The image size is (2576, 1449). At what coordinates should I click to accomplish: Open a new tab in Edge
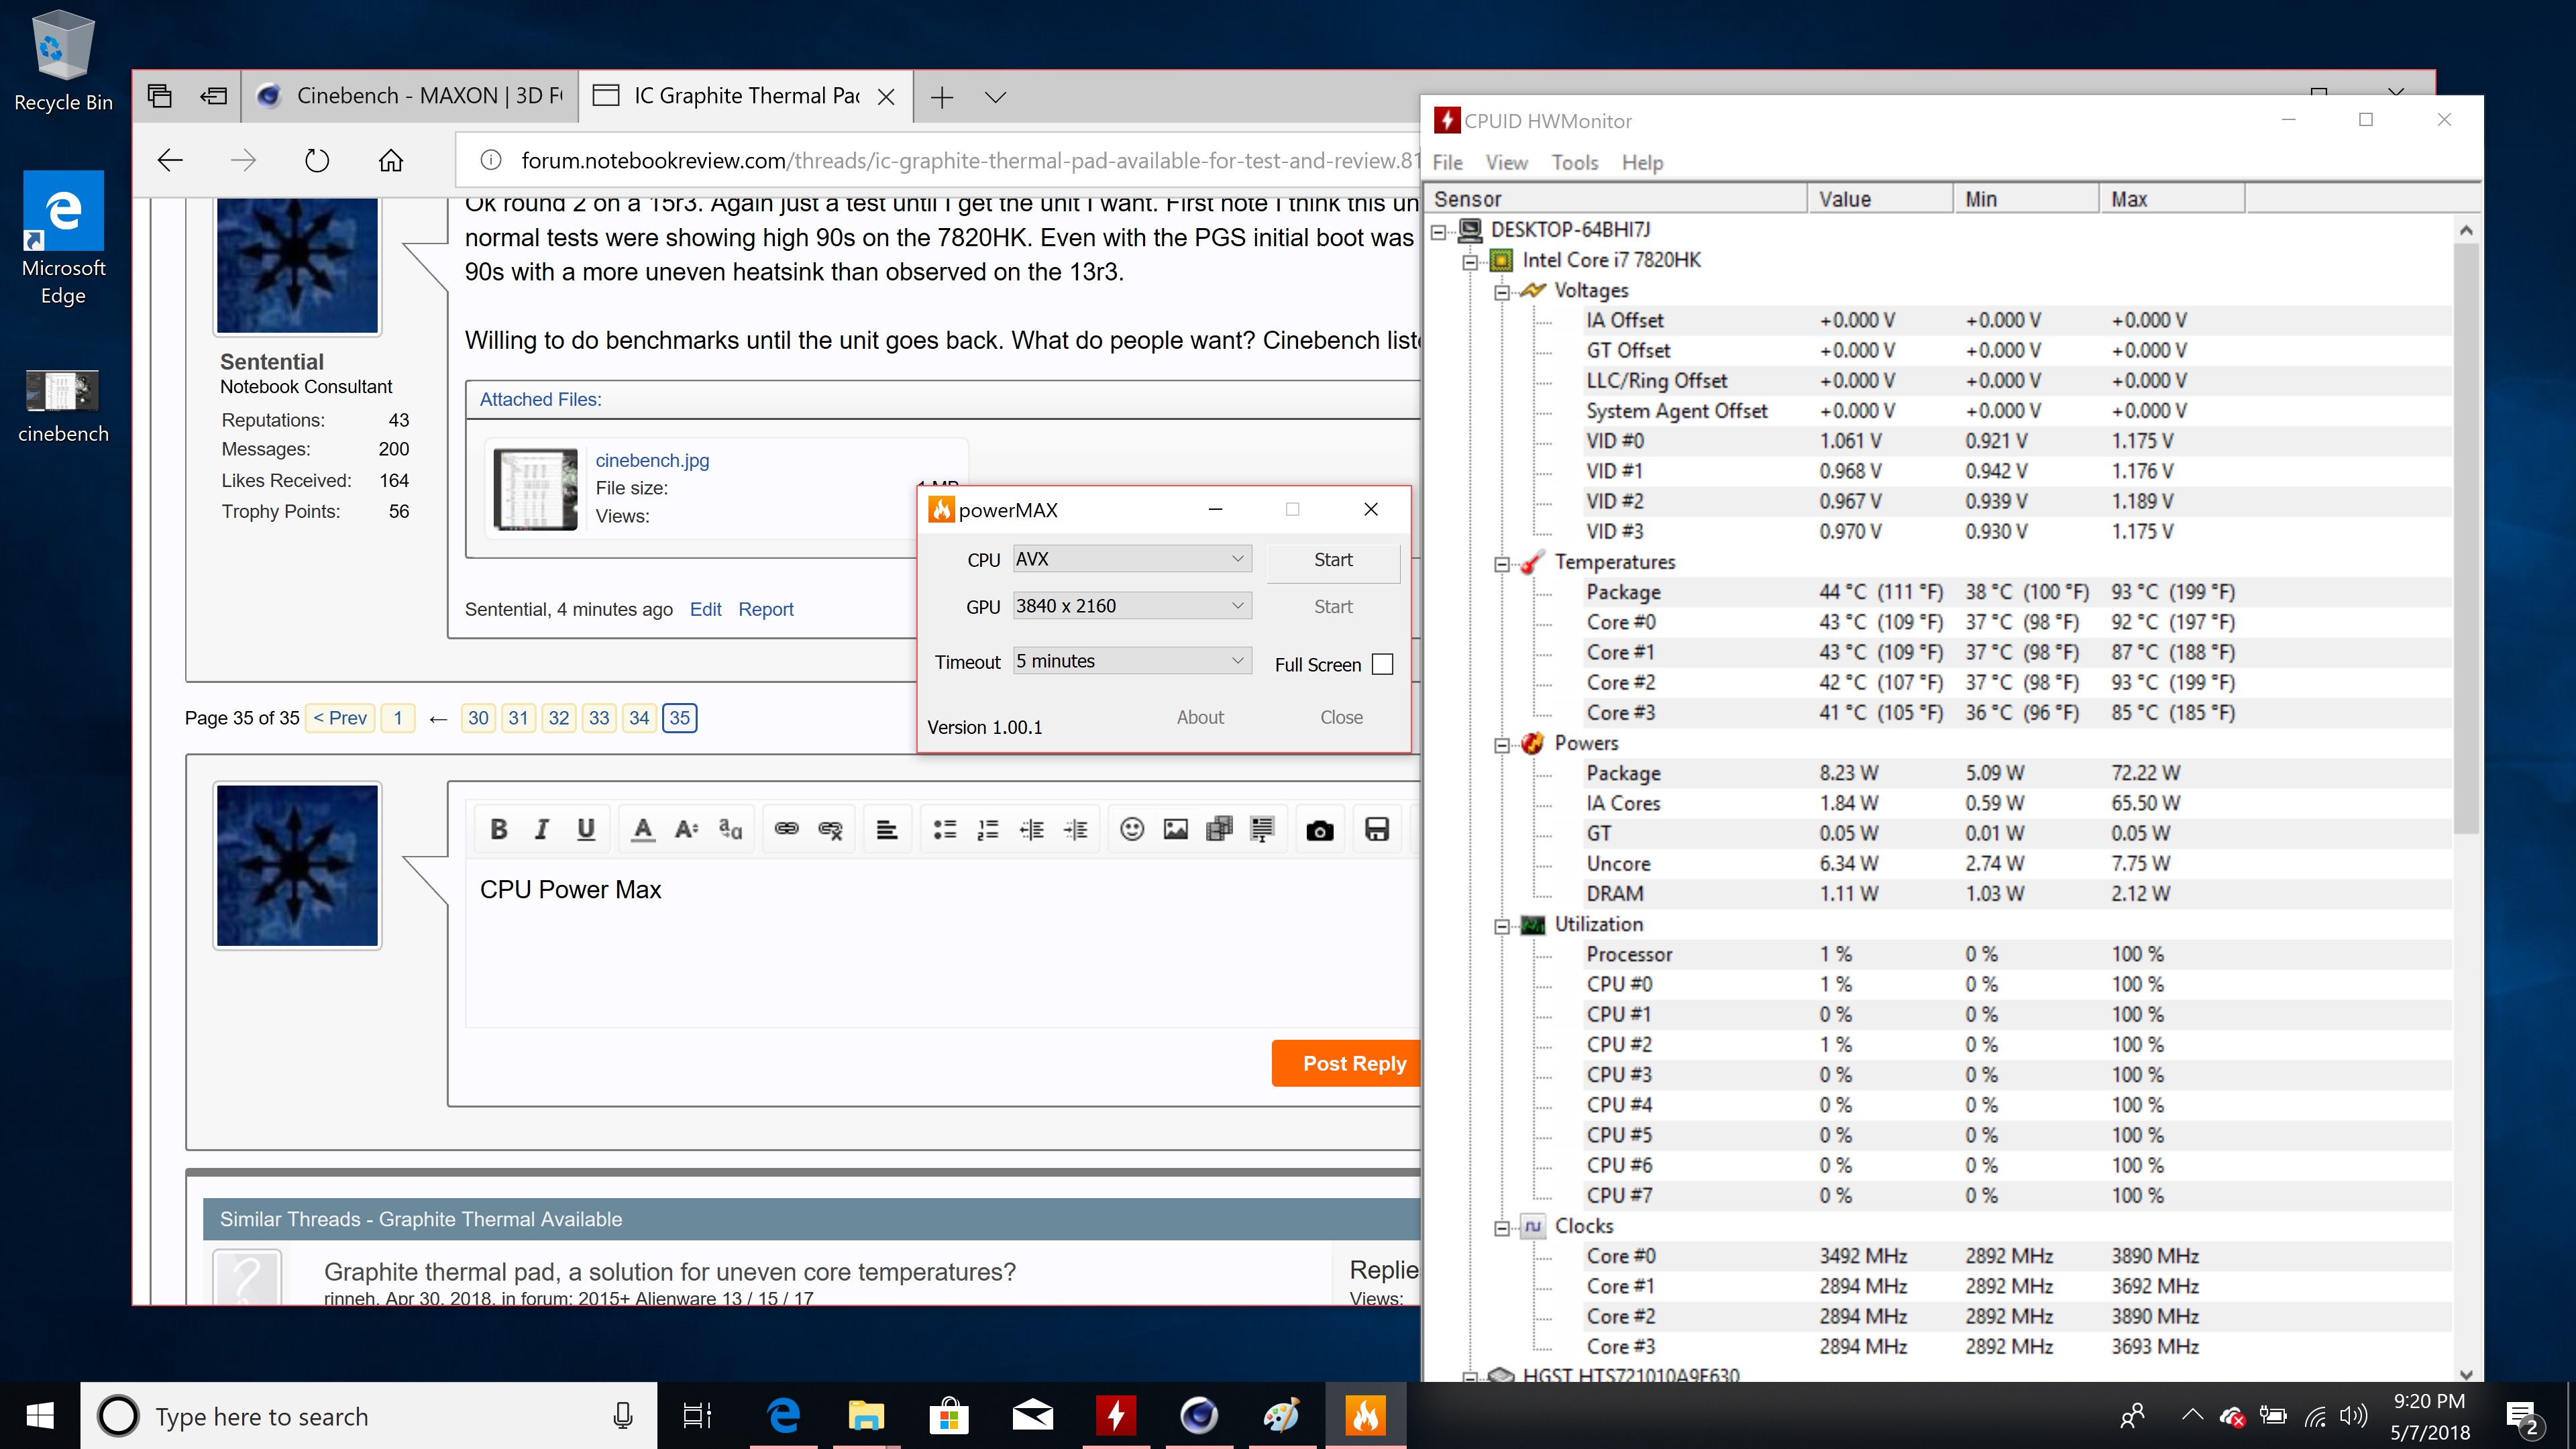click(942, 97)
